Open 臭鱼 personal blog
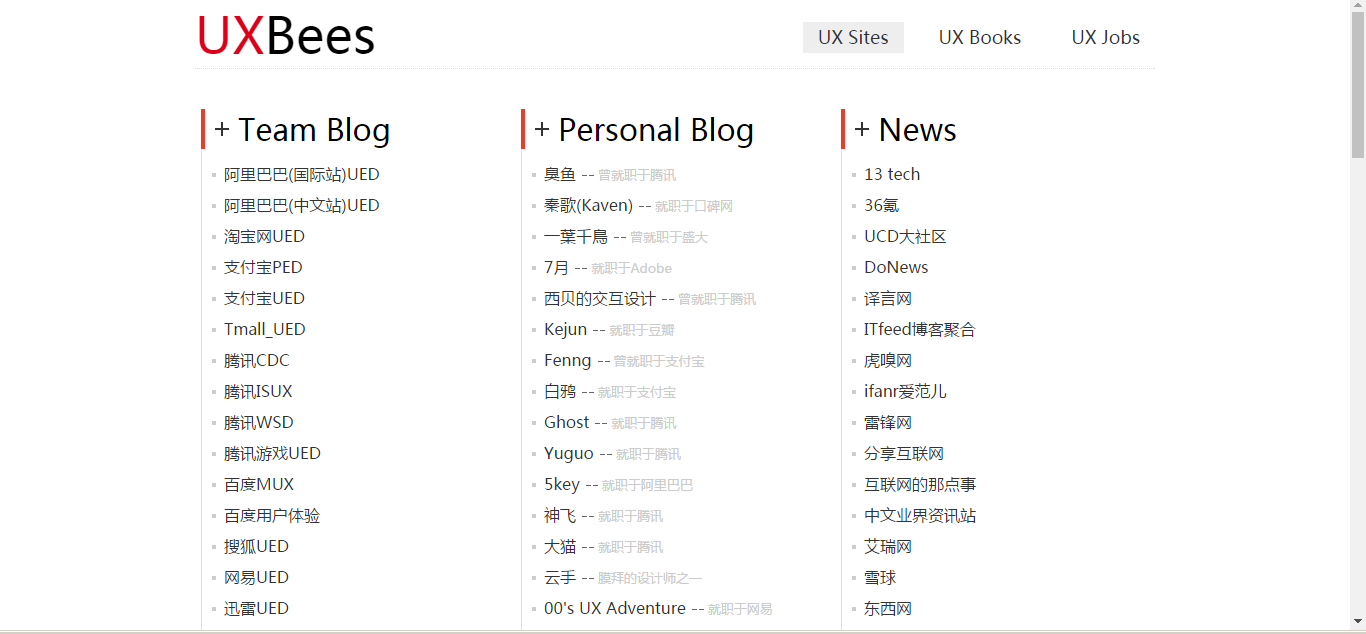 click(560, 174)
